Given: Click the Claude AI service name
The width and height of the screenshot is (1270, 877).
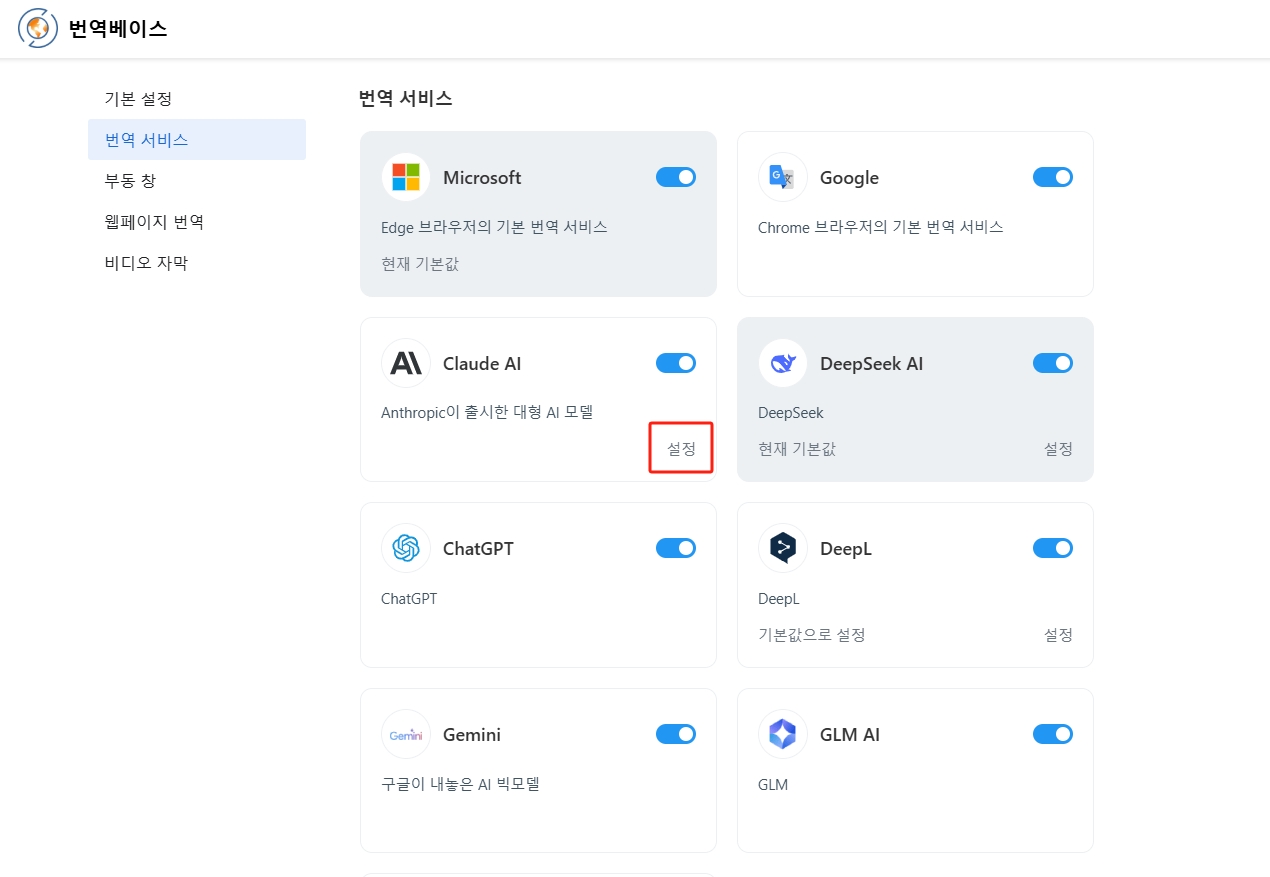Looking at the screenshot, I should pos(482,363).
